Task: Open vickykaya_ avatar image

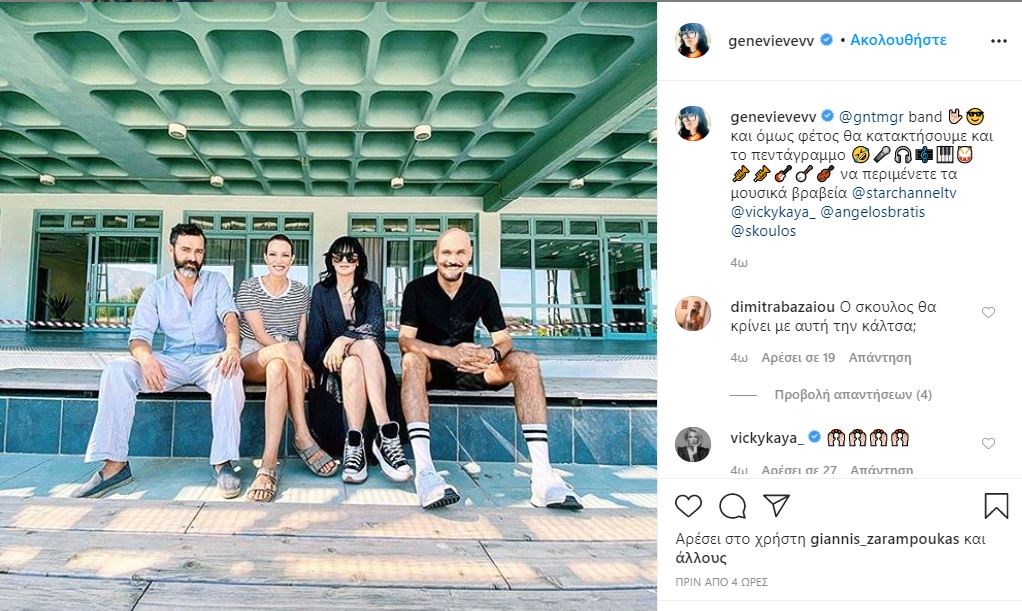Action: point(693,445)
